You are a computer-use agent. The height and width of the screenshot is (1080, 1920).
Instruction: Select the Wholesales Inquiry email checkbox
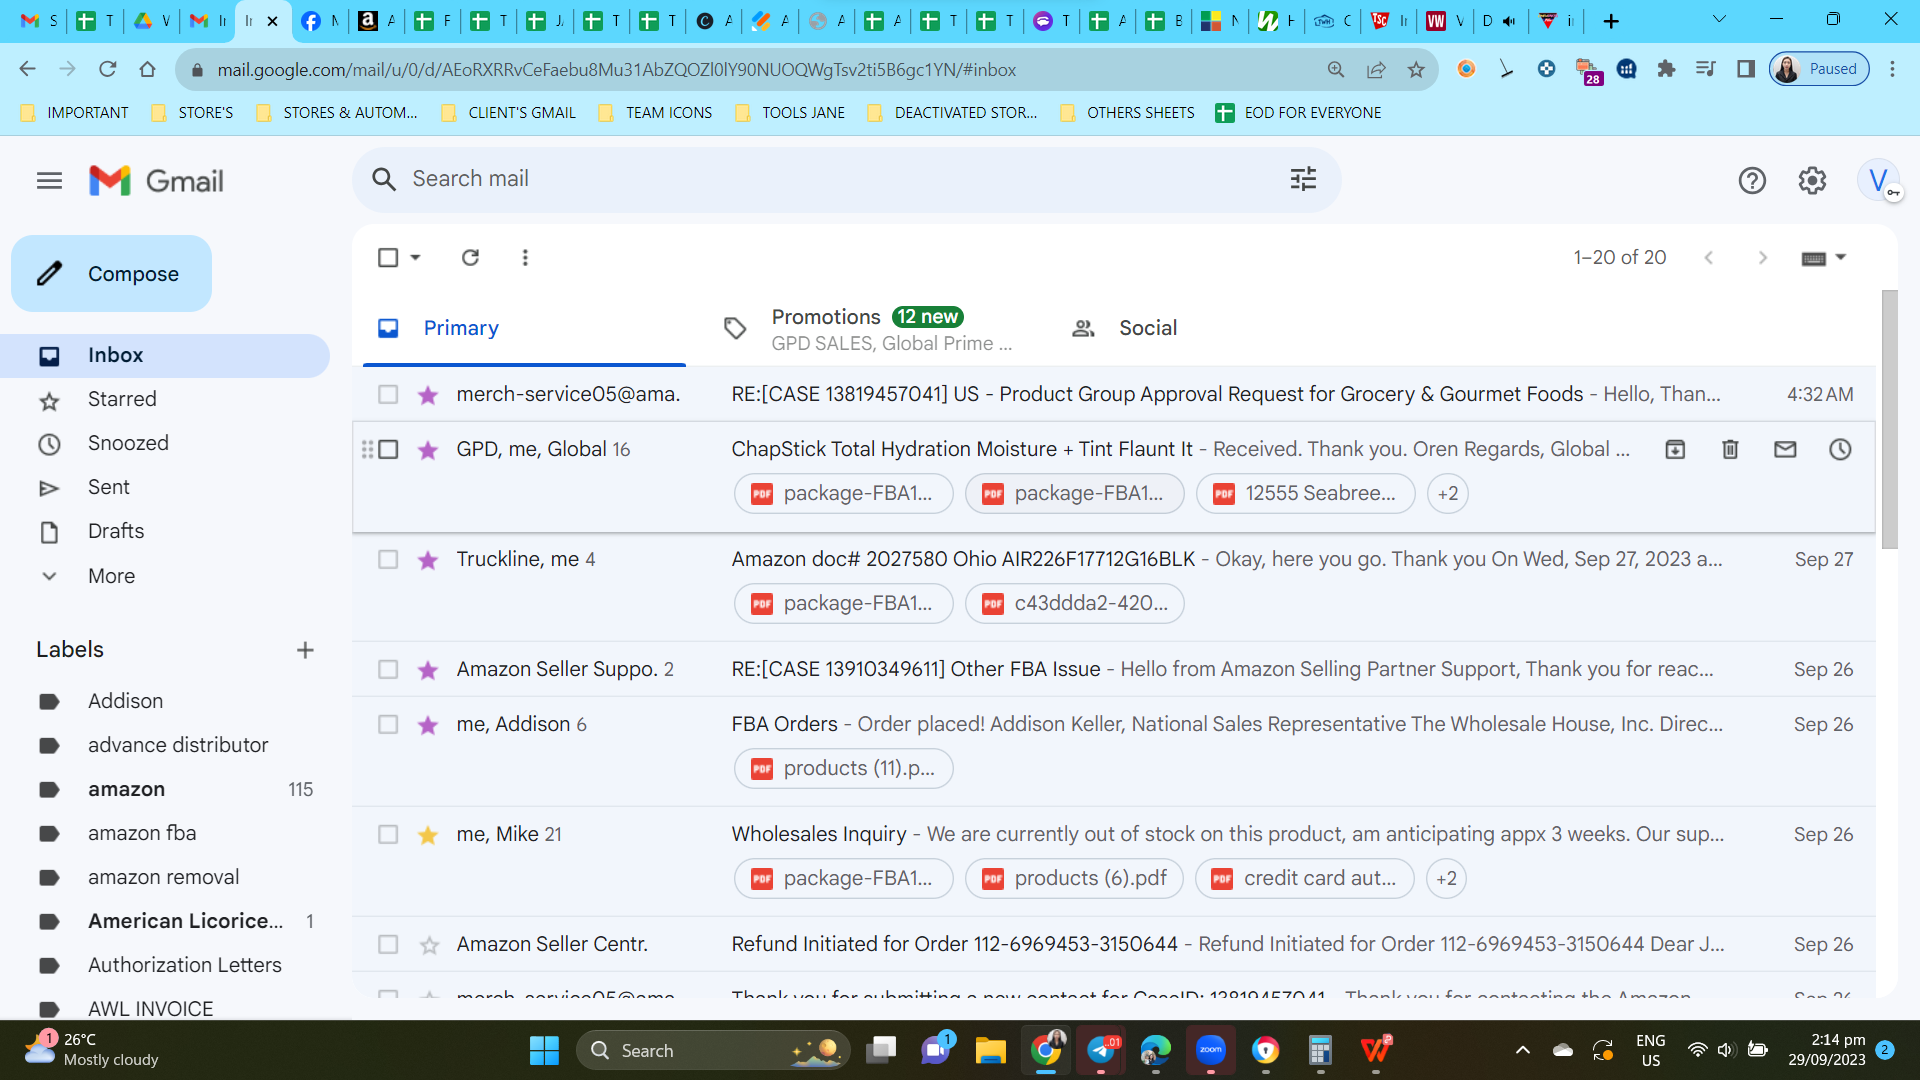point(388,835)
